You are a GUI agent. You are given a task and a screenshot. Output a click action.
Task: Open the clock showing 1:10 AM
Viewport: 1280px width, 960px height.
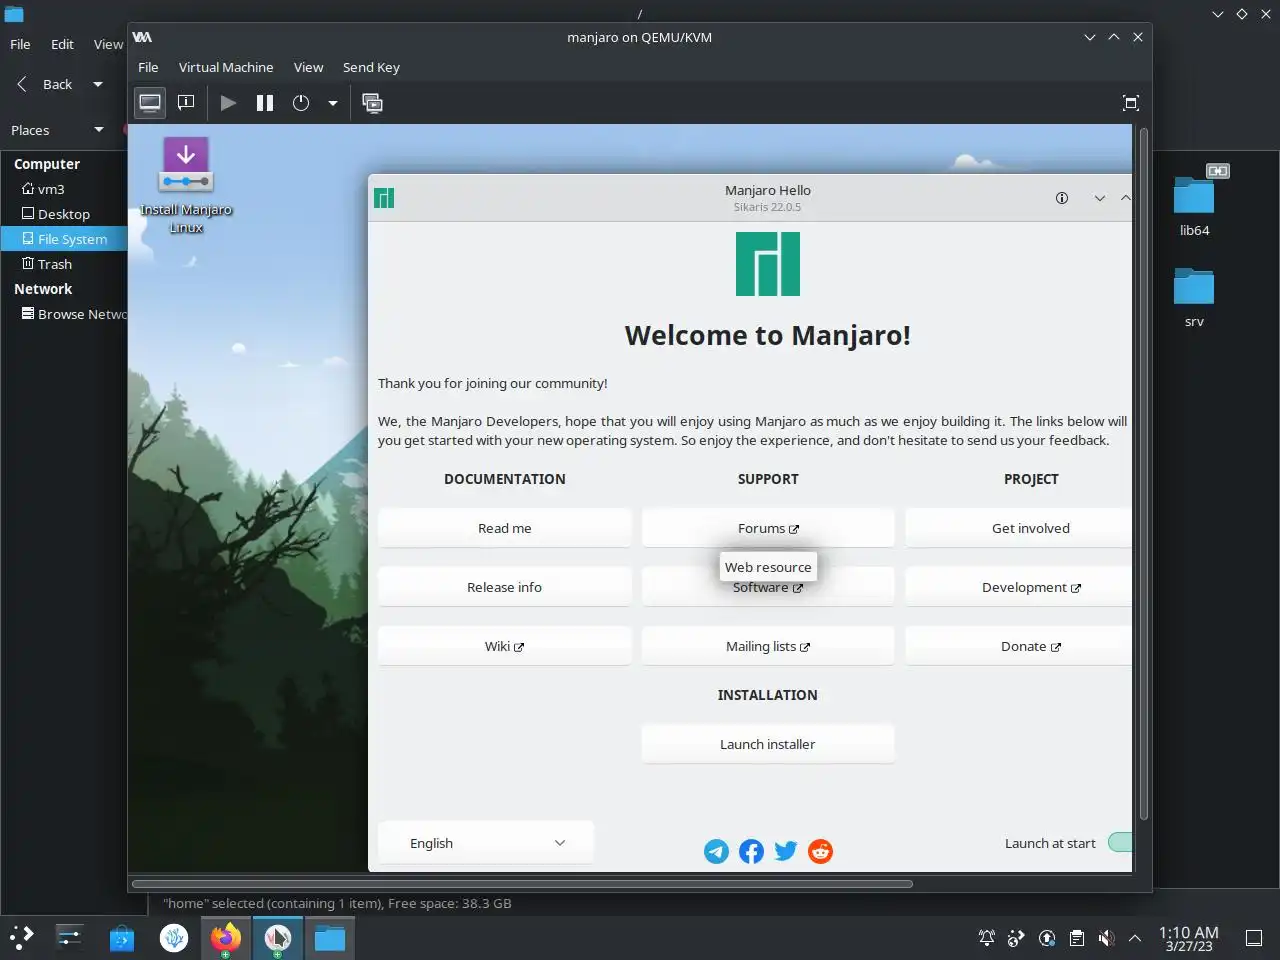click(x=1189, y=938)
